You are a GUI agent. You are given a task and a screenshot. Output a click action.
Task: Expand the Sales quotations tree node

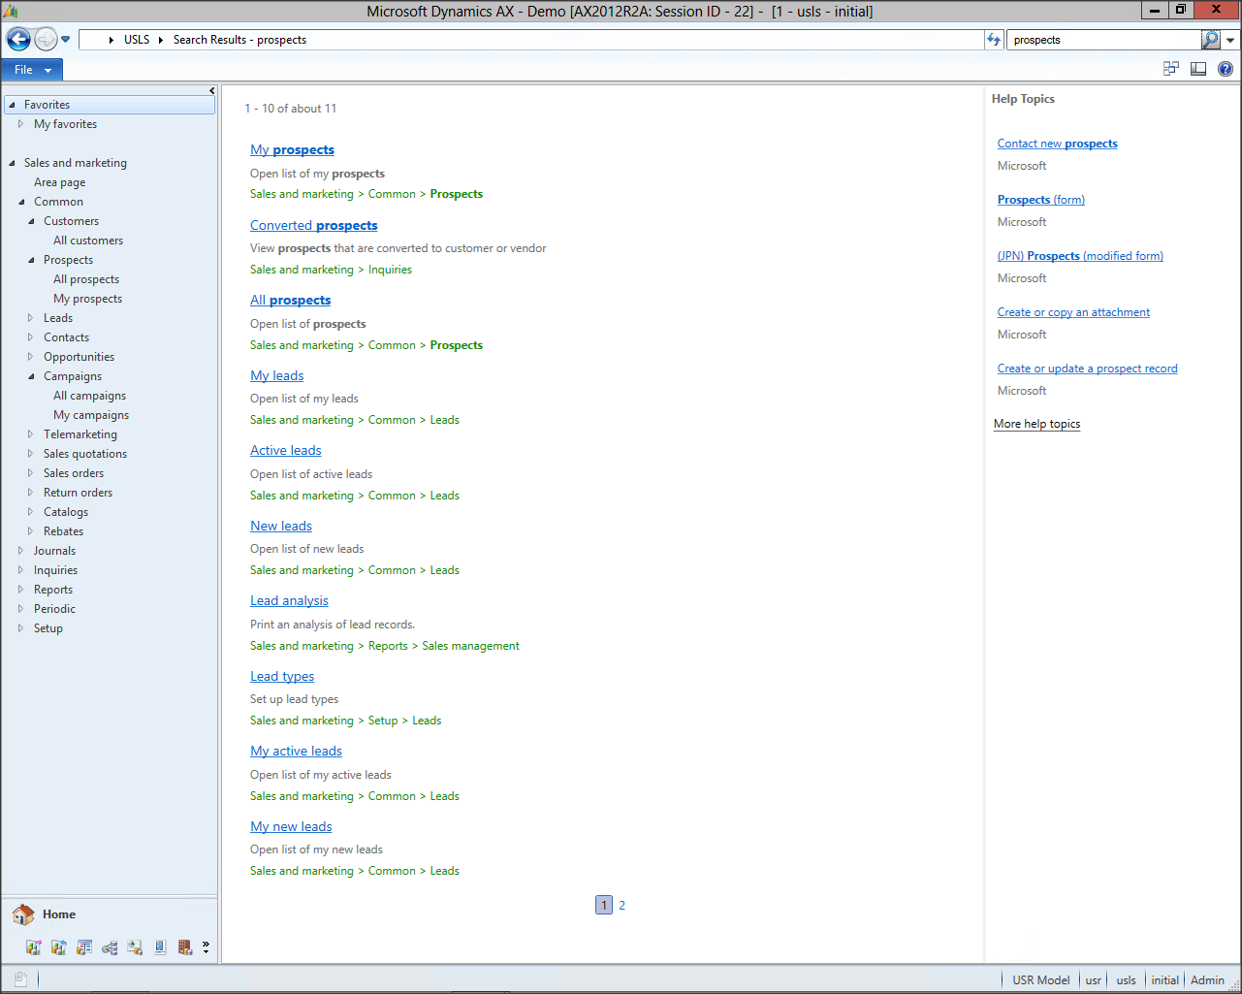coord(31,454)
